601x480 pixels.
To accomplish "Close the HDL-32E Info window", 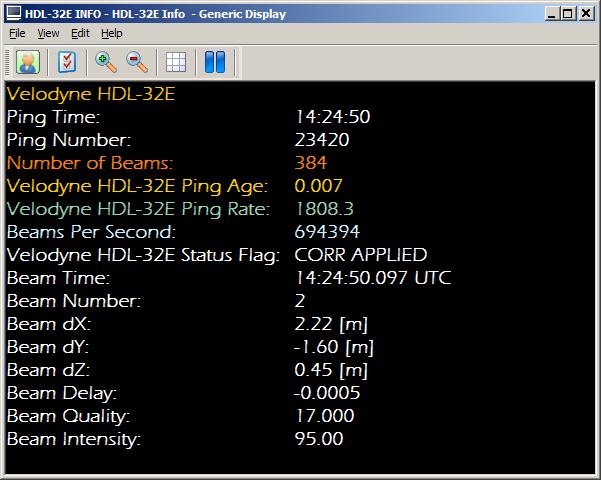I will click(x=586, y=14).
